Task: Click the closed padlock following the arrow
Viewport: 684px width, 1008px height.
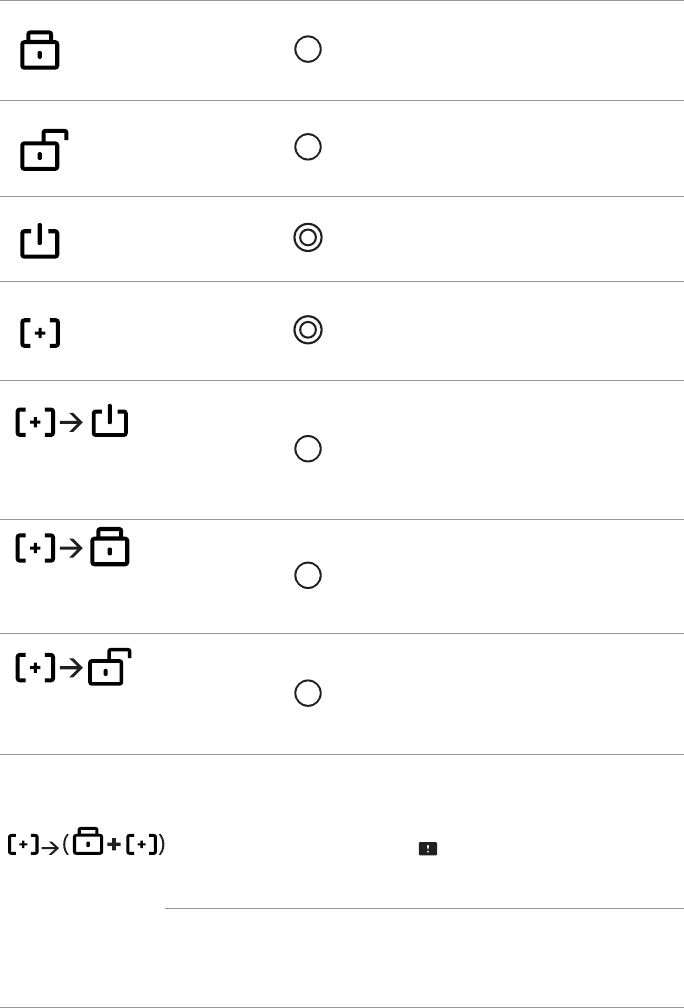Action: point(109,550)
